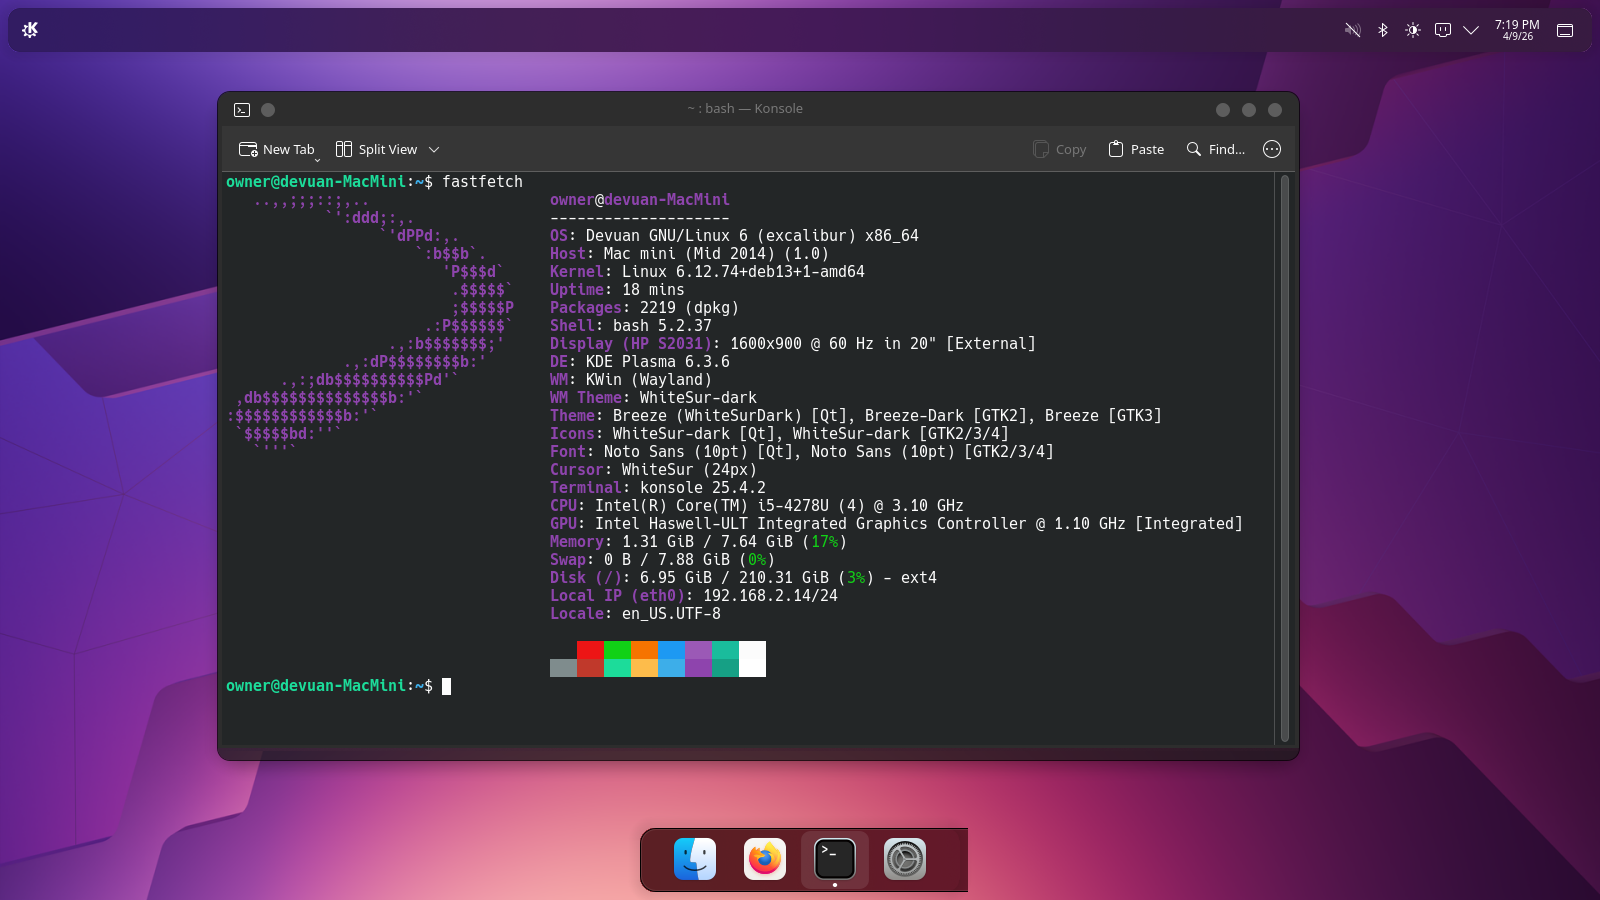Viewport: 1600px width, 900px height.
Task: Click the Paste toolbar button
Action: (1136, 149)
